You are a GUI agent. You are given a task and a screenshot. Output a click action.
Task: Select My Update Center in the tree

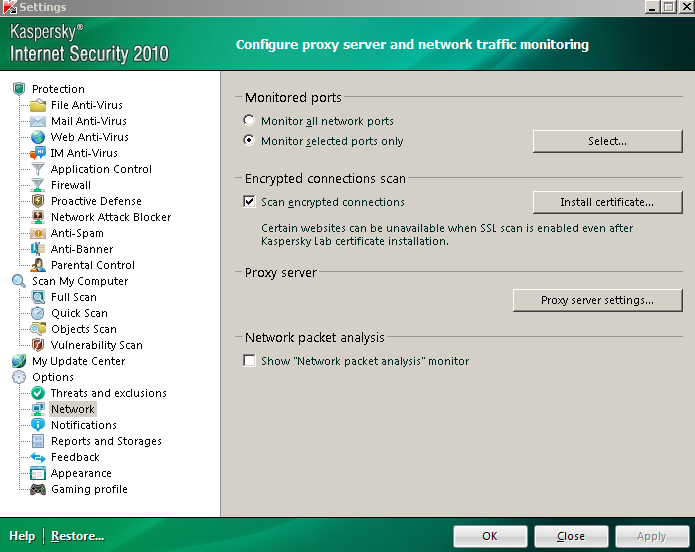point(78,361)
